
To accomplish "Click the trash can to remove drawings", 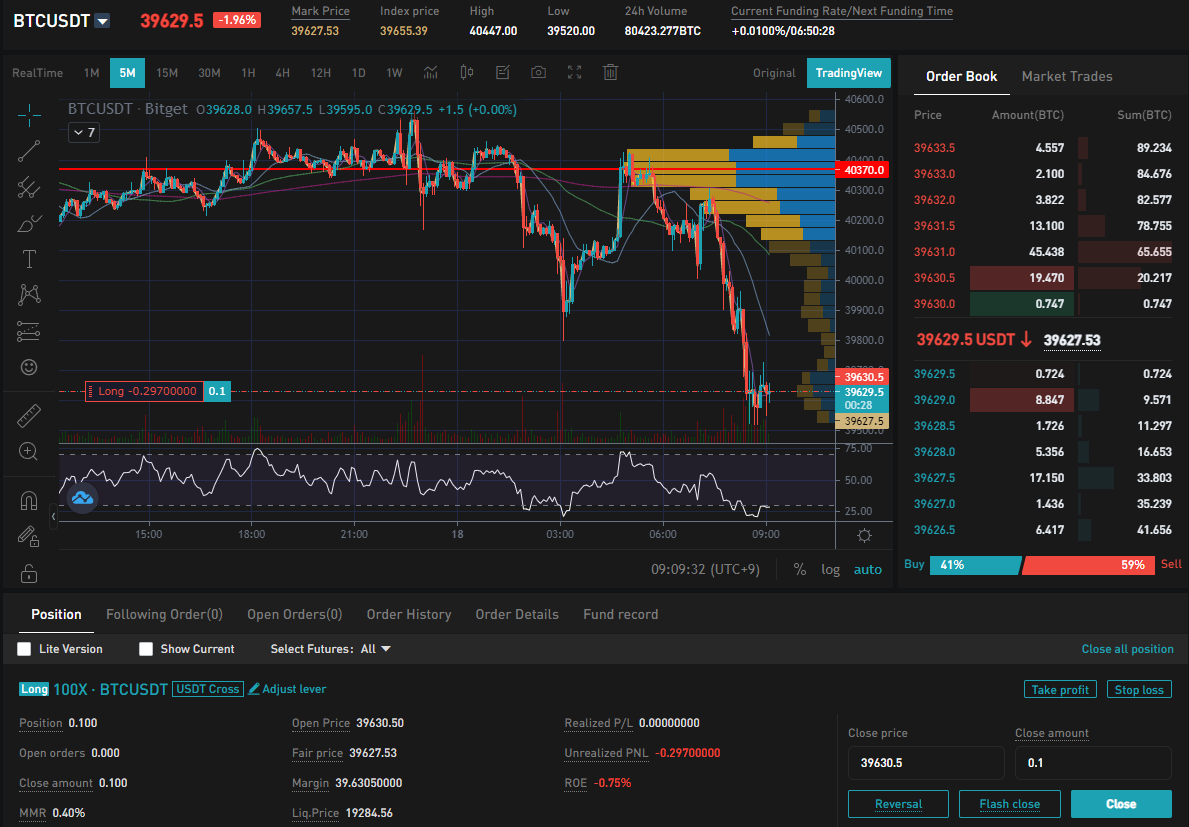I will point(610,72).
